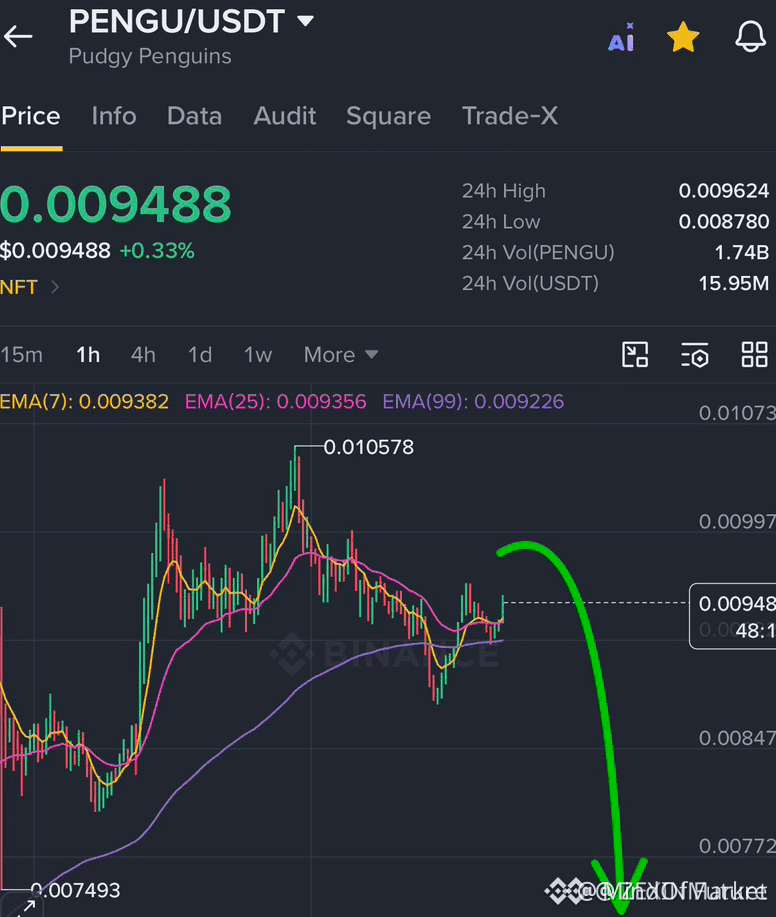Click the chart high label 0.010578
776x917 pixels.
click(x=368, y=447)
